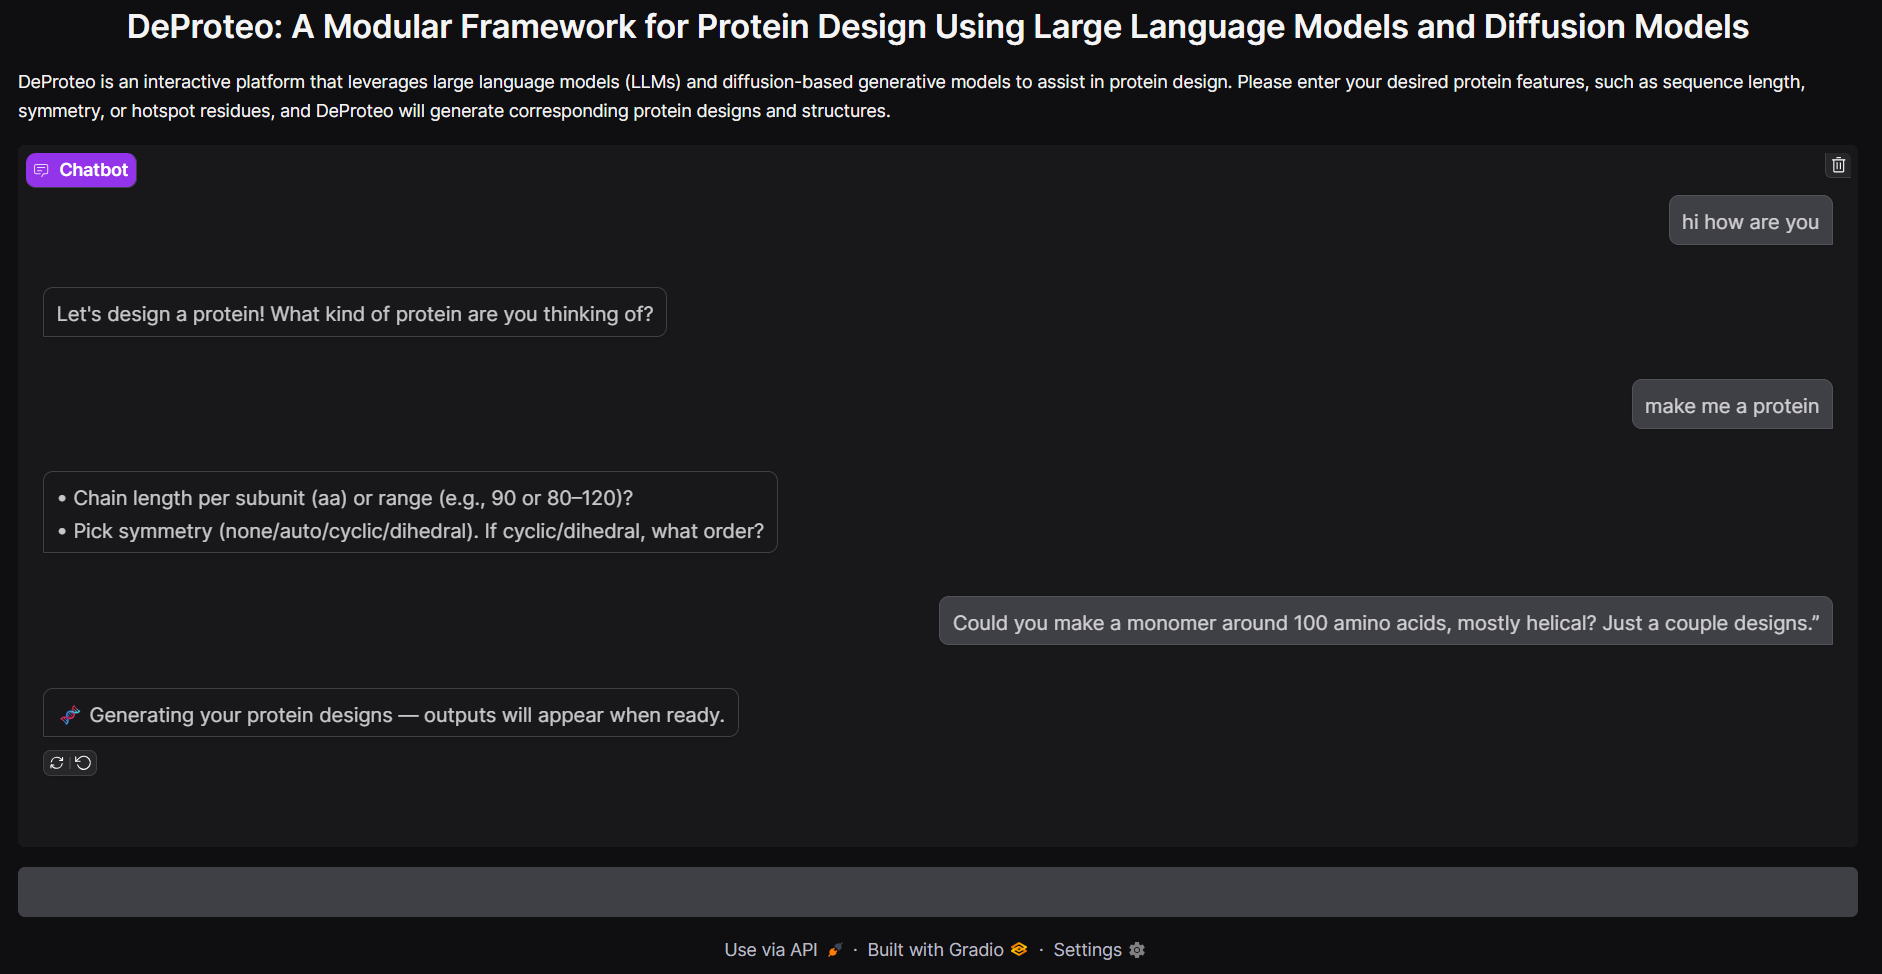The image size is (1882, 974).
Task: Click the speech-bubble icon in the Chatbot label
Action: click(x=41, y=170)
